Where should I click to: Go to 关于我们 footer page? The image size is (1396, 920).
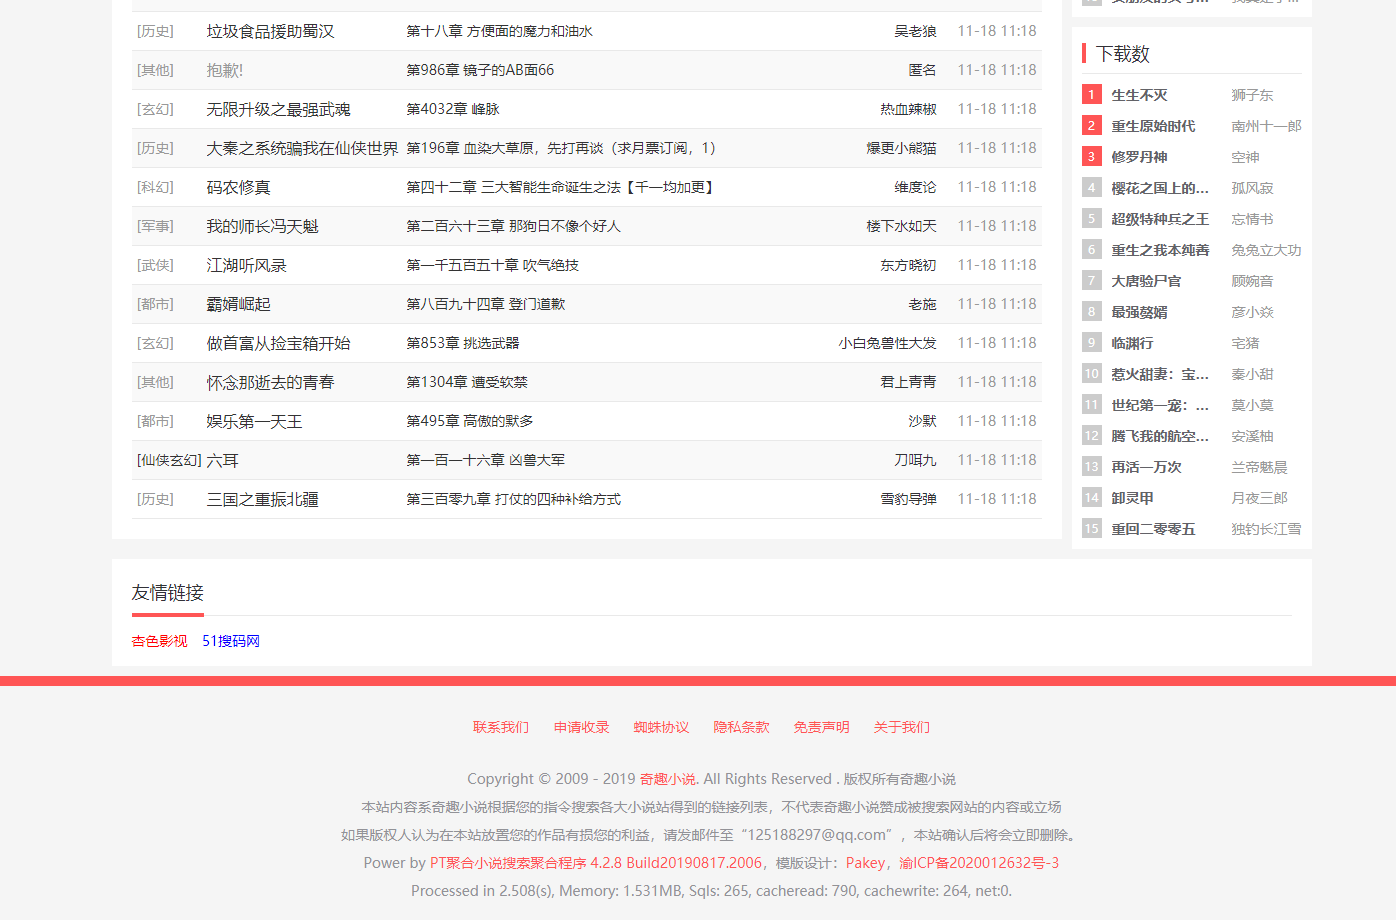[x=901, y=727]
